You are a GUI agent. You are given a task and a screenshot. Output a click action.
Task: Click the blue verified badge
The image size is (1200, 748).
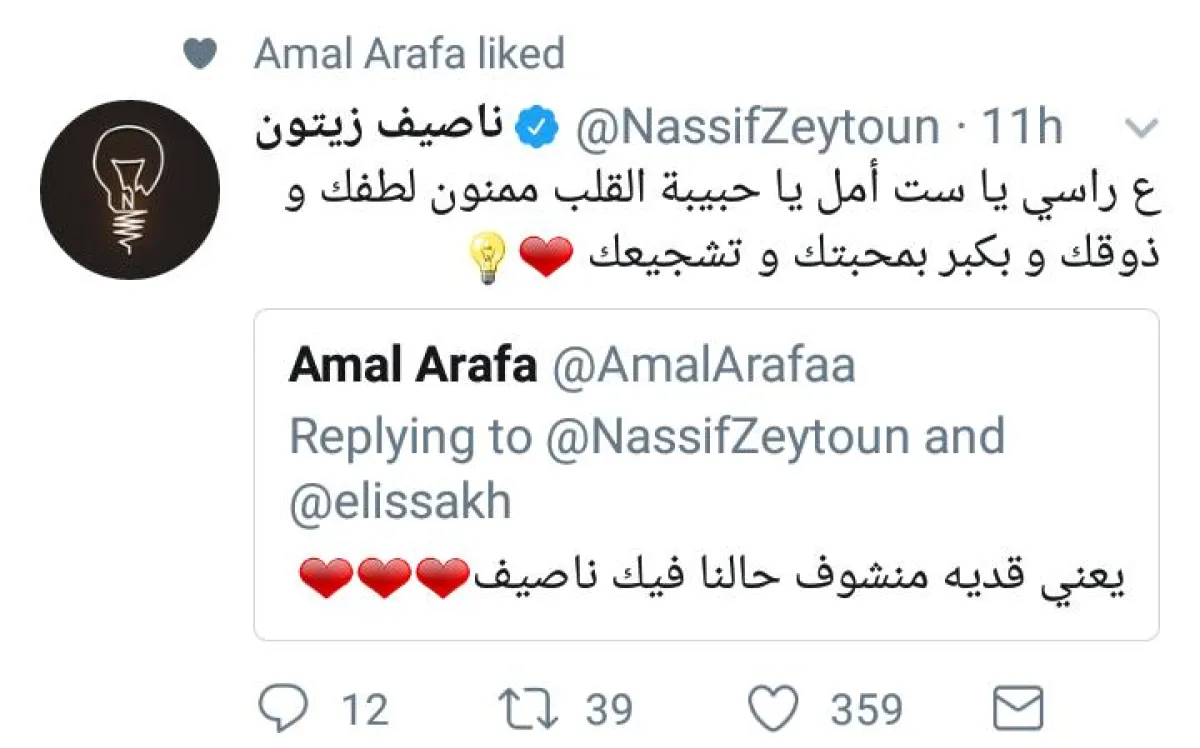click(x=533, y=128)
